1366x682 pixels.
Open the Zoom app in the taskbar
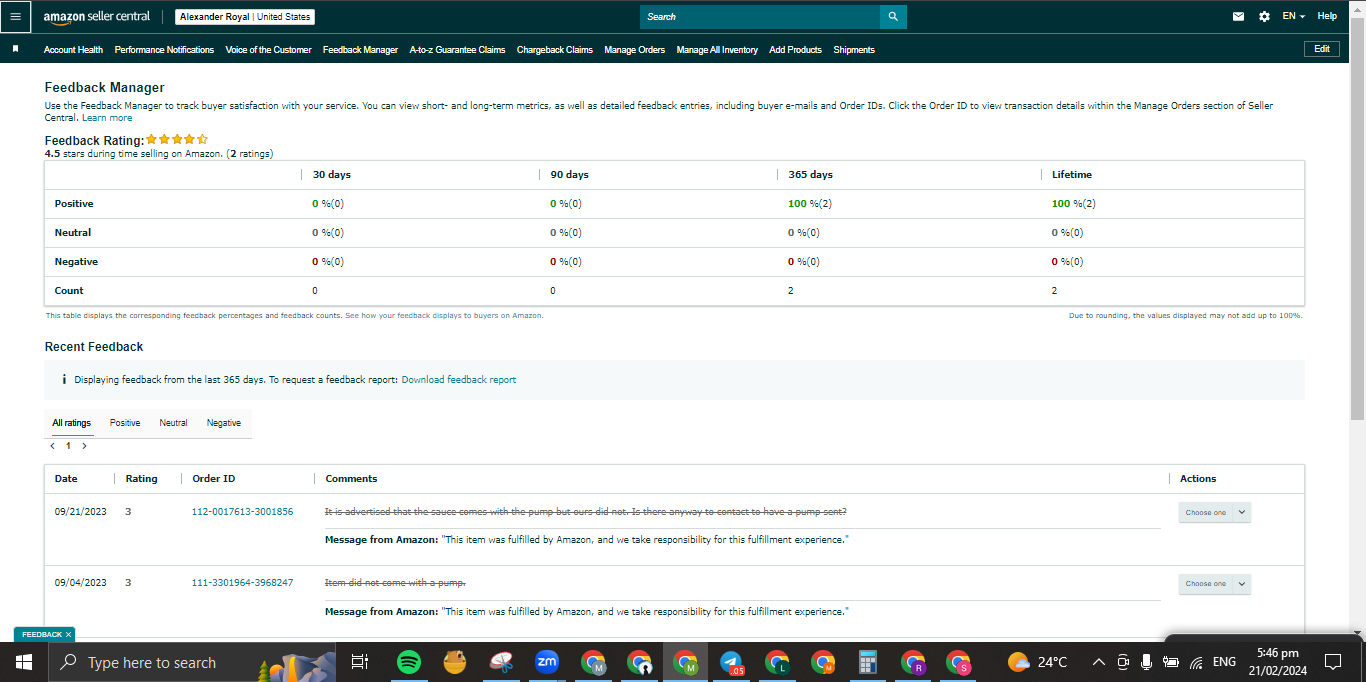click(x=547, y=662)
